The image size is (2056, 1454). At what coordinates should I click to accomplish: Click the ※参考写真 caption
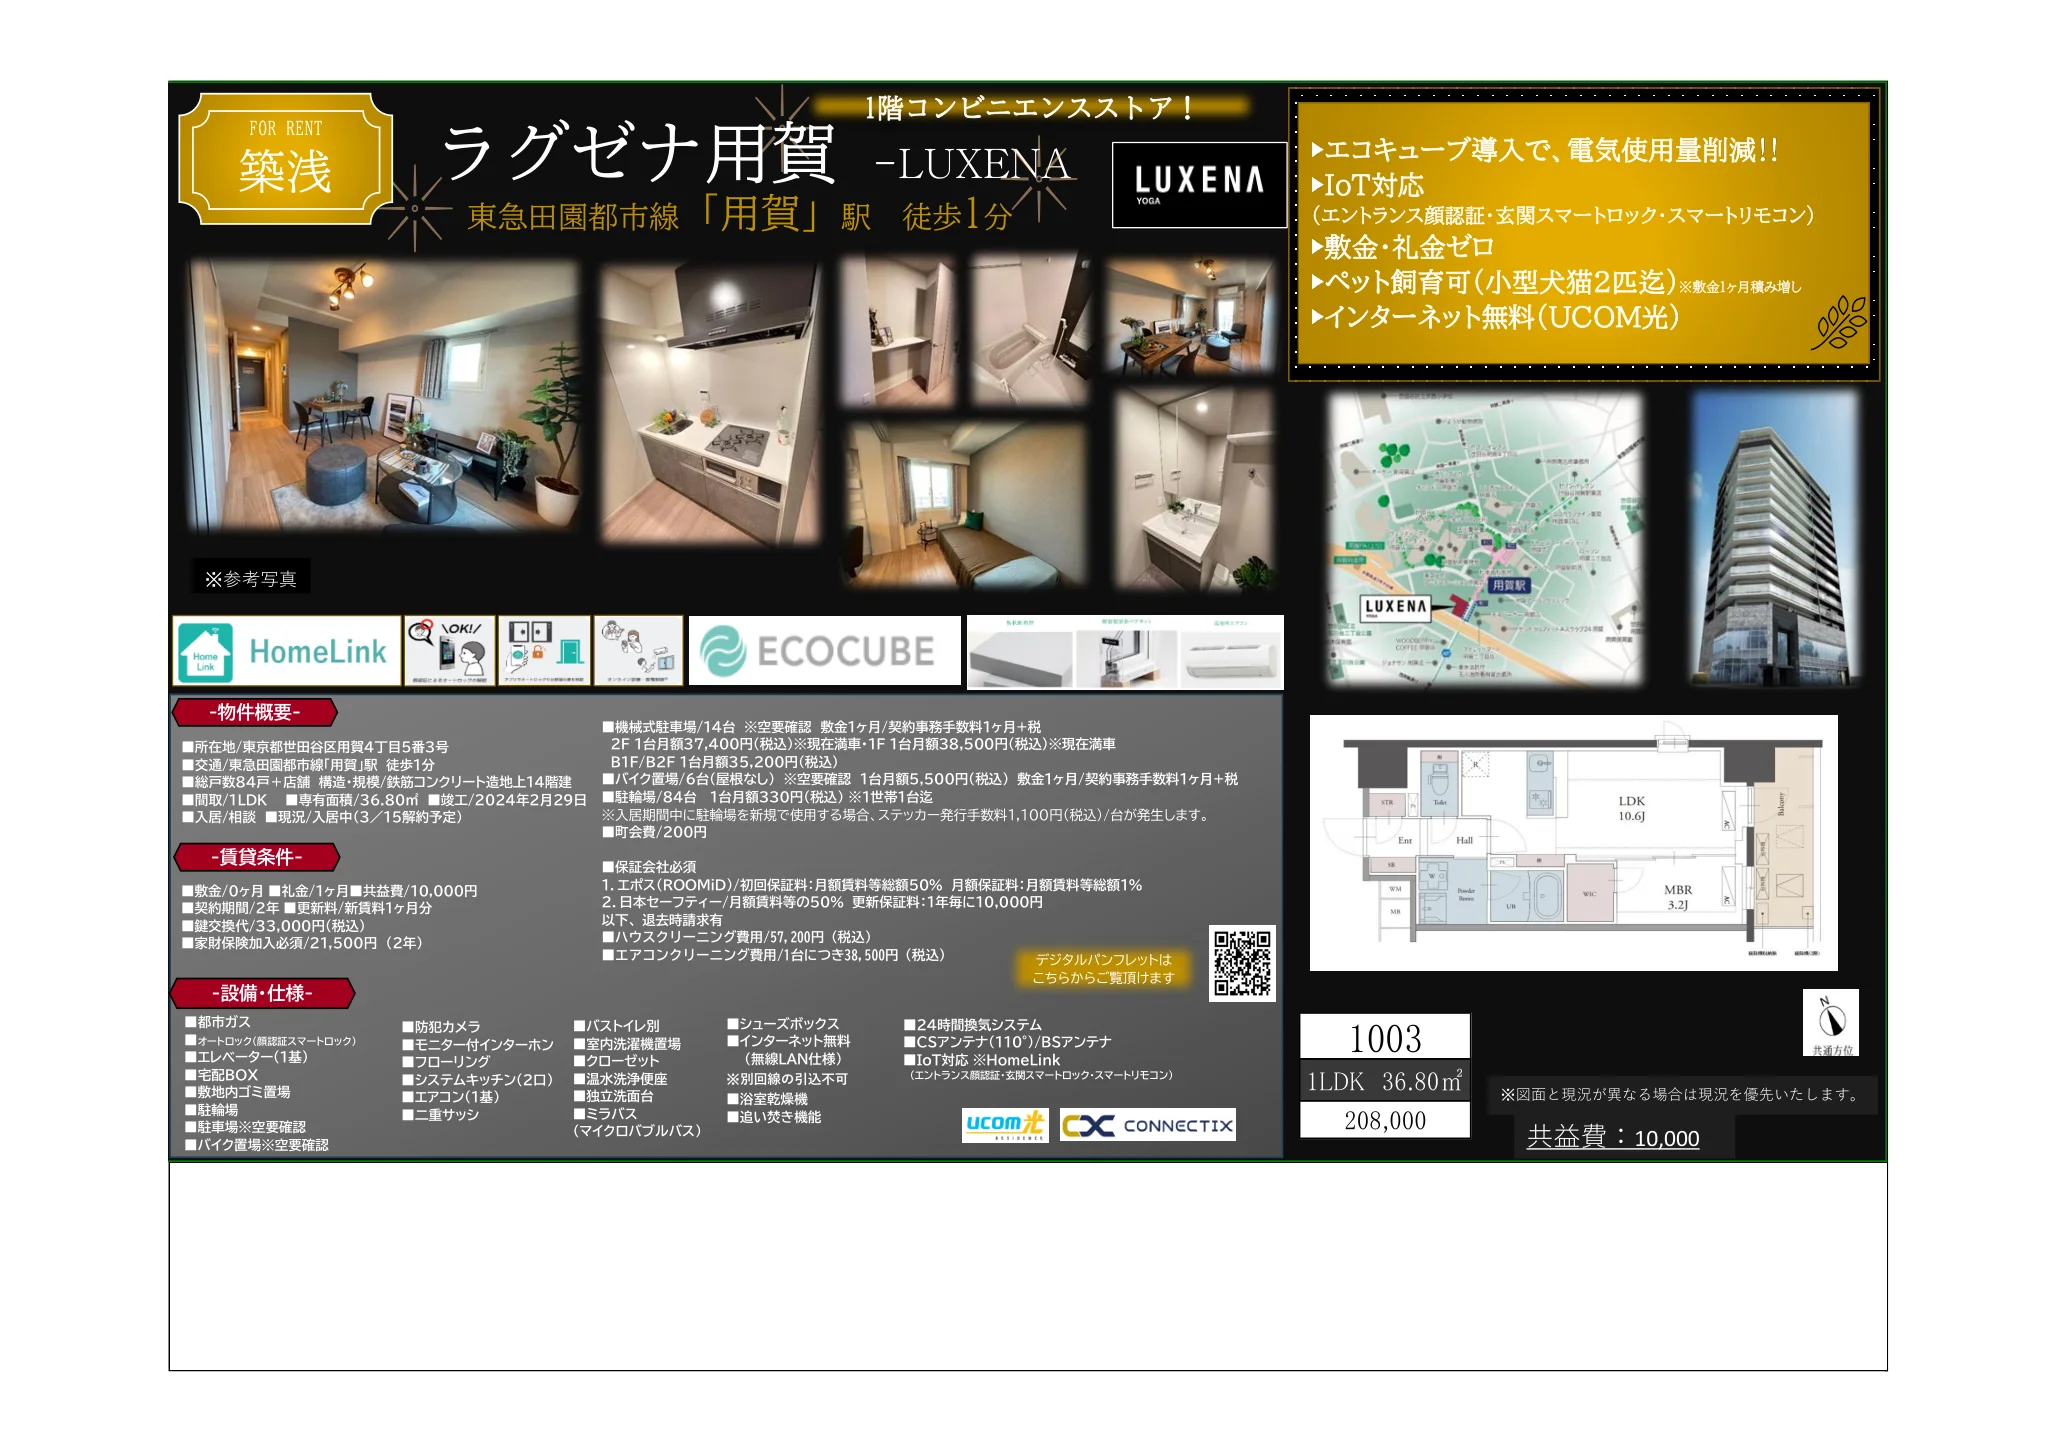[251, 578]
